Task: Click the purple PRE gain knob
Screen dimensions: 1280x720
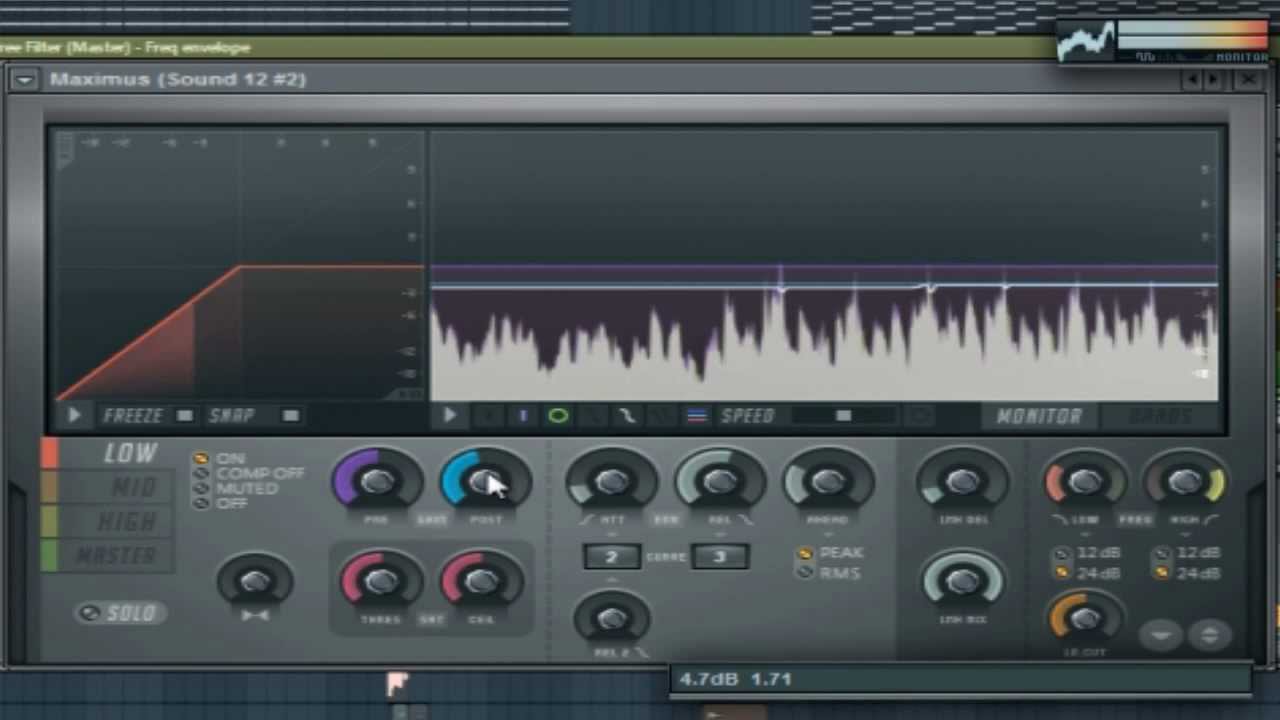Action: (x=377, y=481)
